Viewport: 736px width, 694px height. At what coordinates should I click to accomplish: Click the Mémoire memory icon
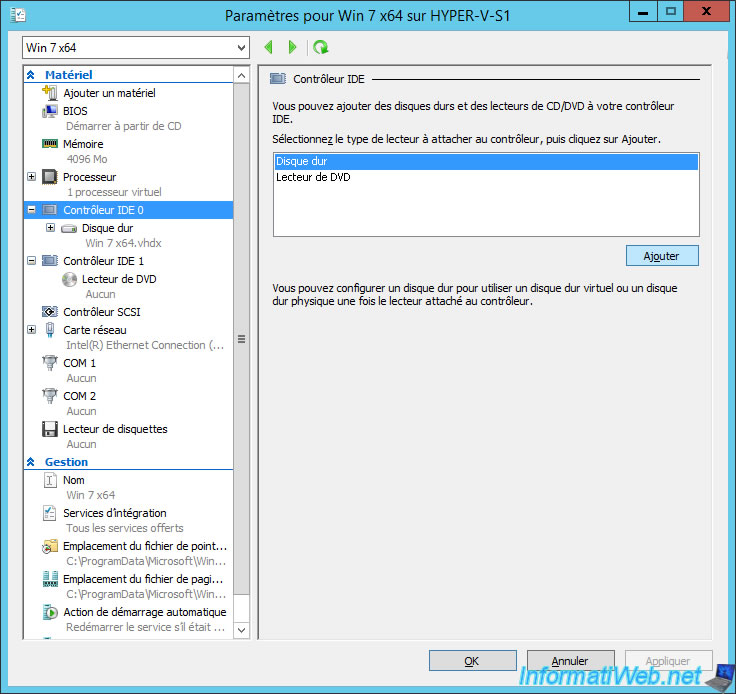pyautogui.click(x=50, y=144)
